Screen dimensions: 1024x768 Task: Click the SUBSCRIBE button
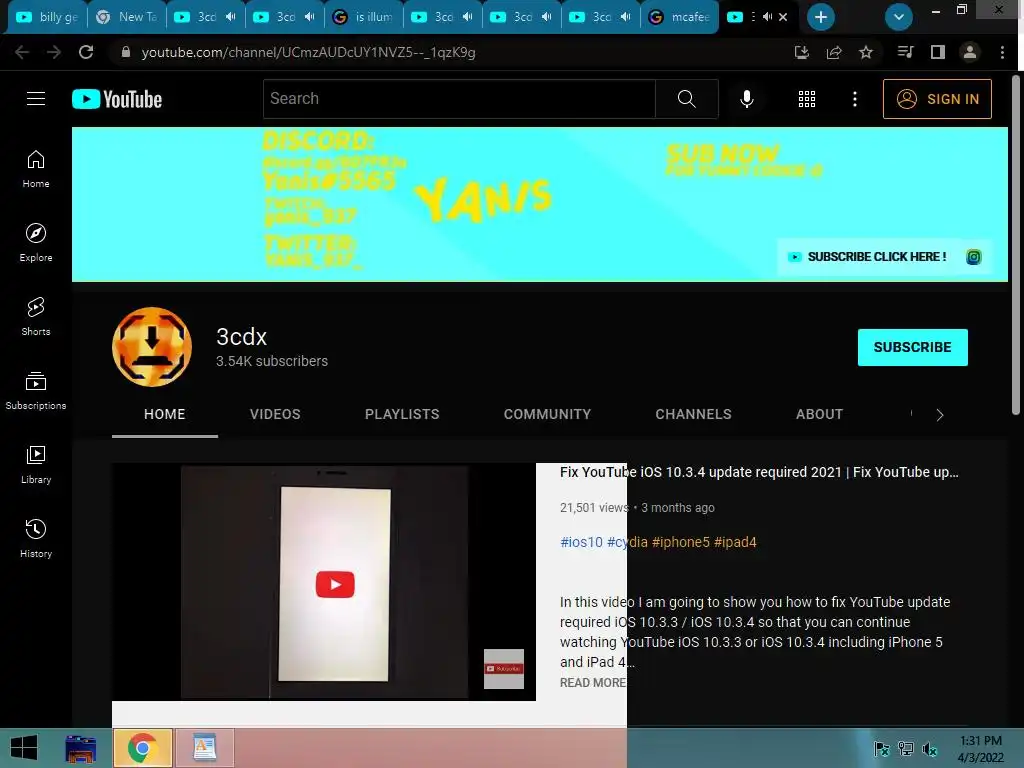[x=912, y=347]
